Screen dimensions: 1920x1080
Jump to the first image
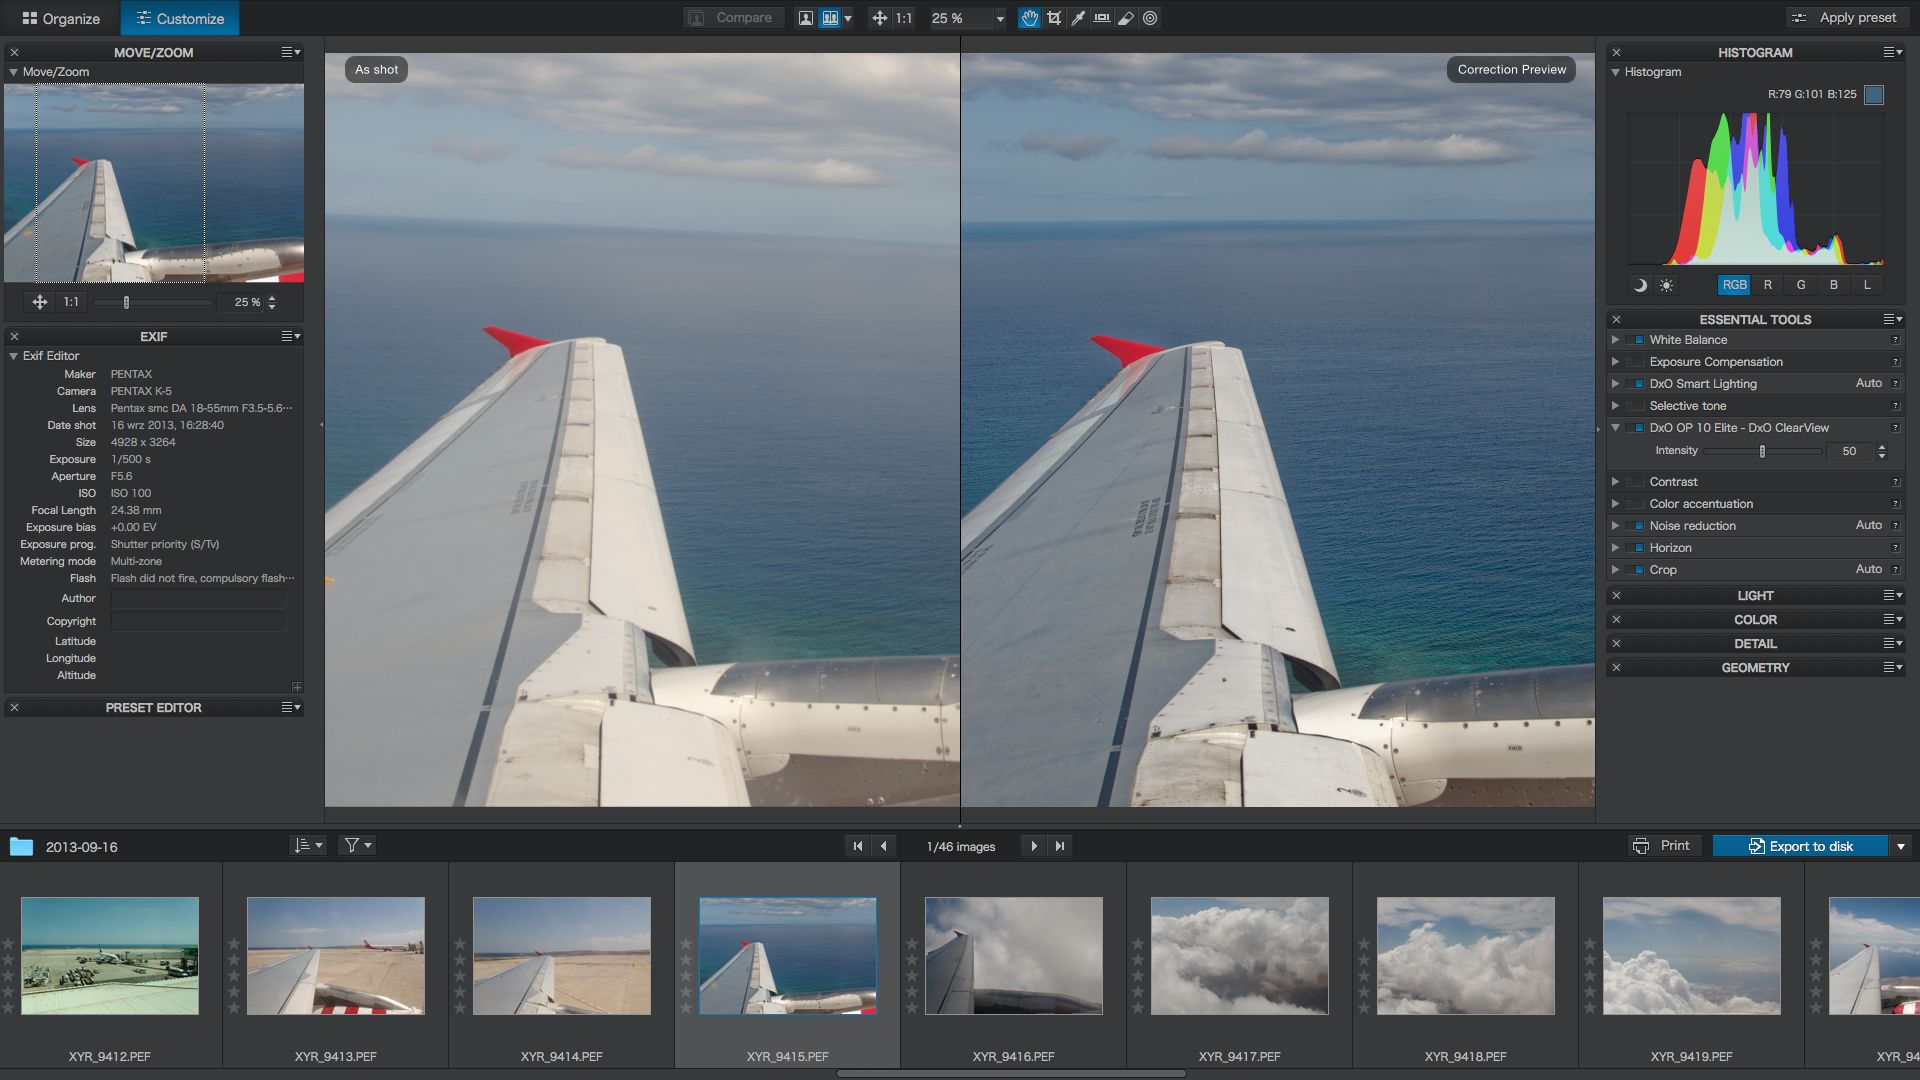(x=857, y=846)
